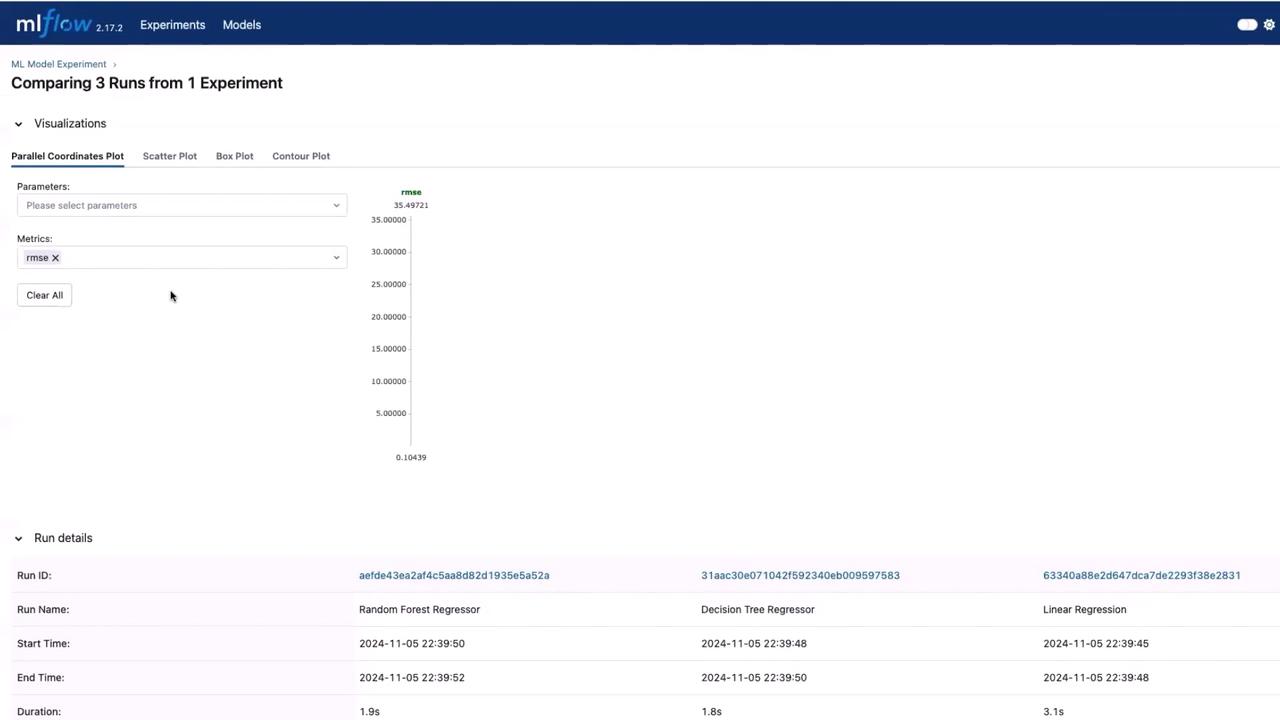Toggle the dark mode switch
Image resolution: width=1280 pixels, height=720 pixels.
point(1246,25)
